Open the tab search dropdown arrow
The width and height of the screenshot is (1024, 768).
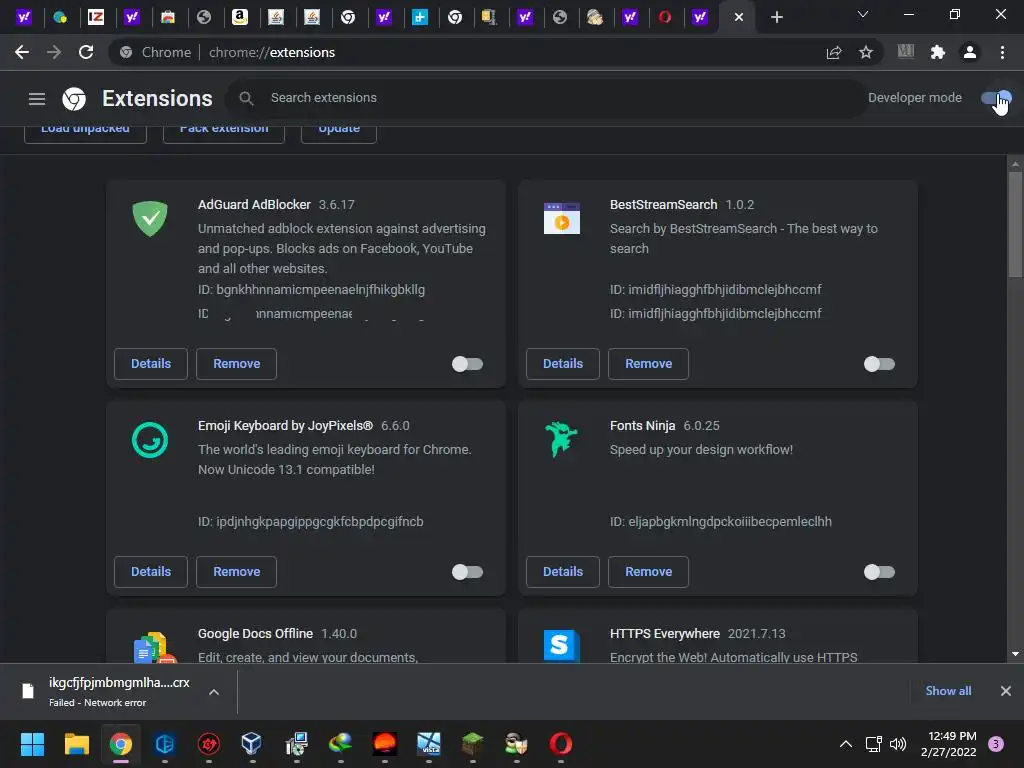tap(863, 14)
